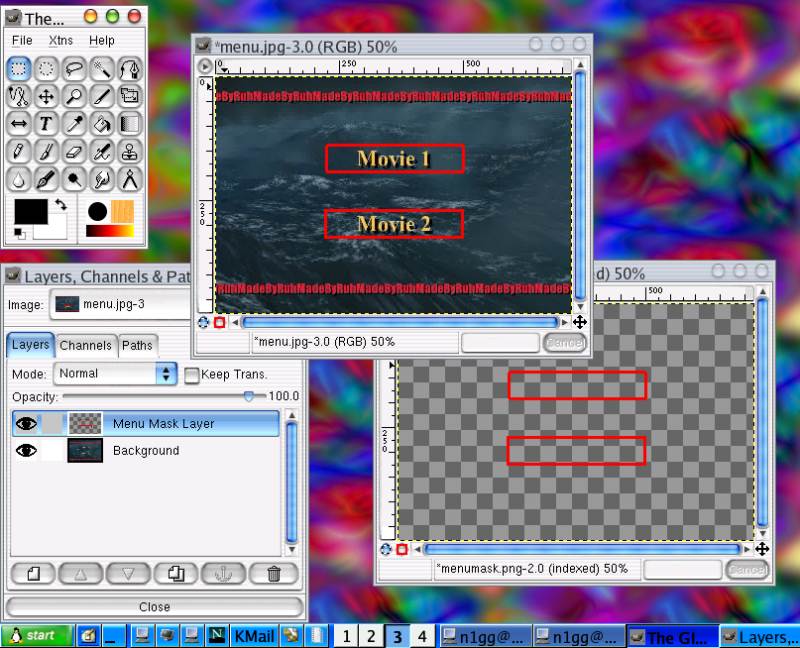Open the layer Mode dropdown

115,373
